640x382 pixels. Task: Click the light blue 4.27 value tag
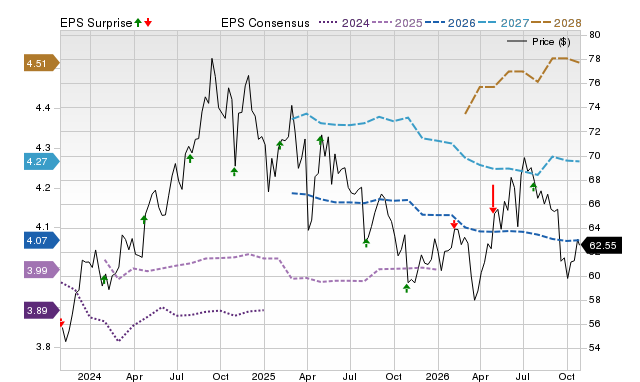tap(42, 162)
